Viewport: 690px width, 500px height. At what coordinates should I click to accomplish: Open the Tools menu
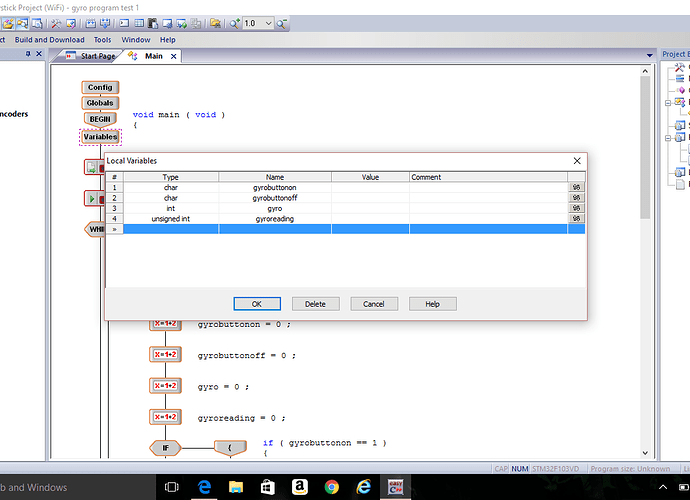[x=102, y=40]
